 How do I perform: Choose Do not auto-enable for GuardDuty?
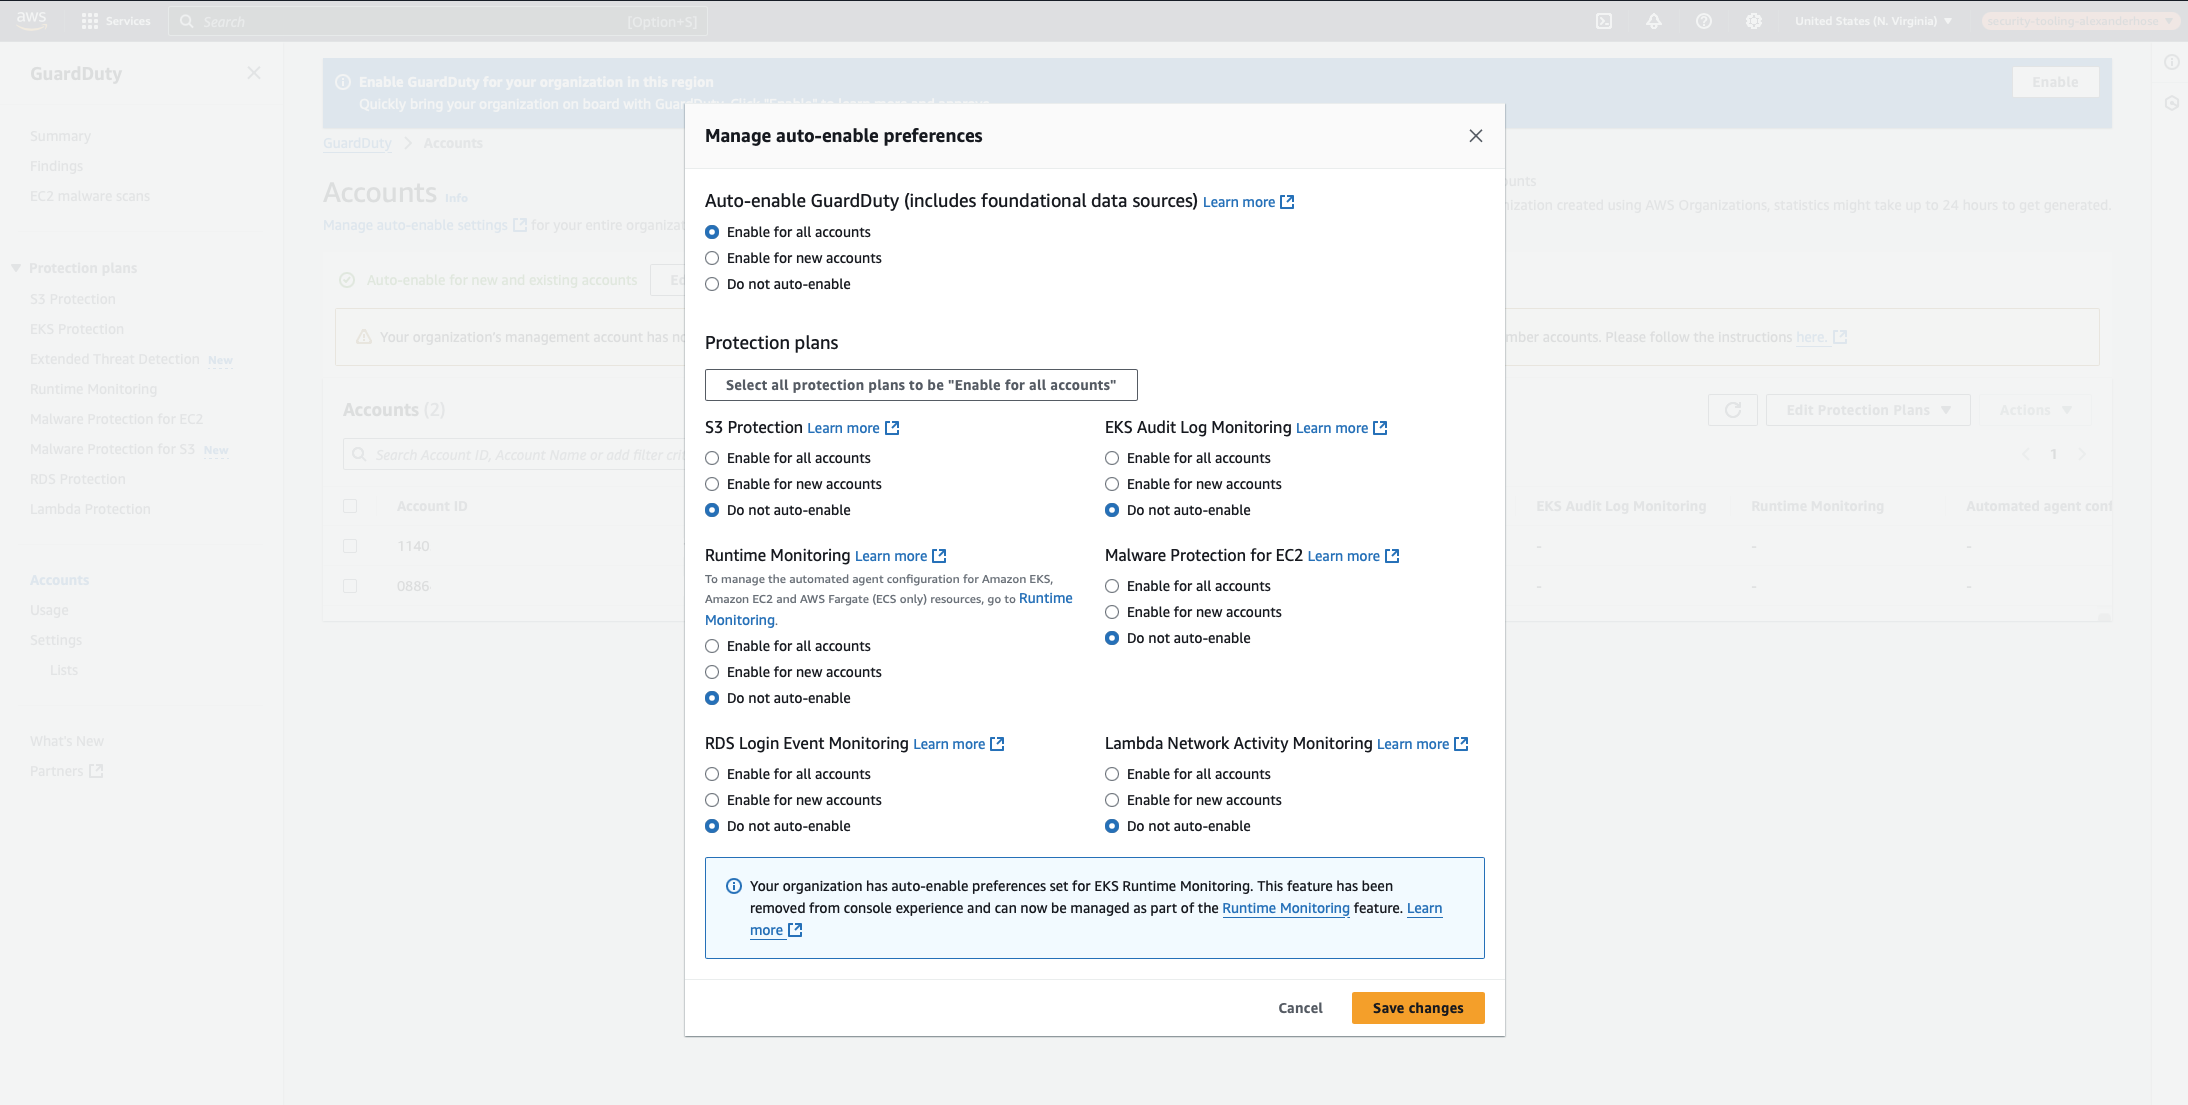(712, 284)
